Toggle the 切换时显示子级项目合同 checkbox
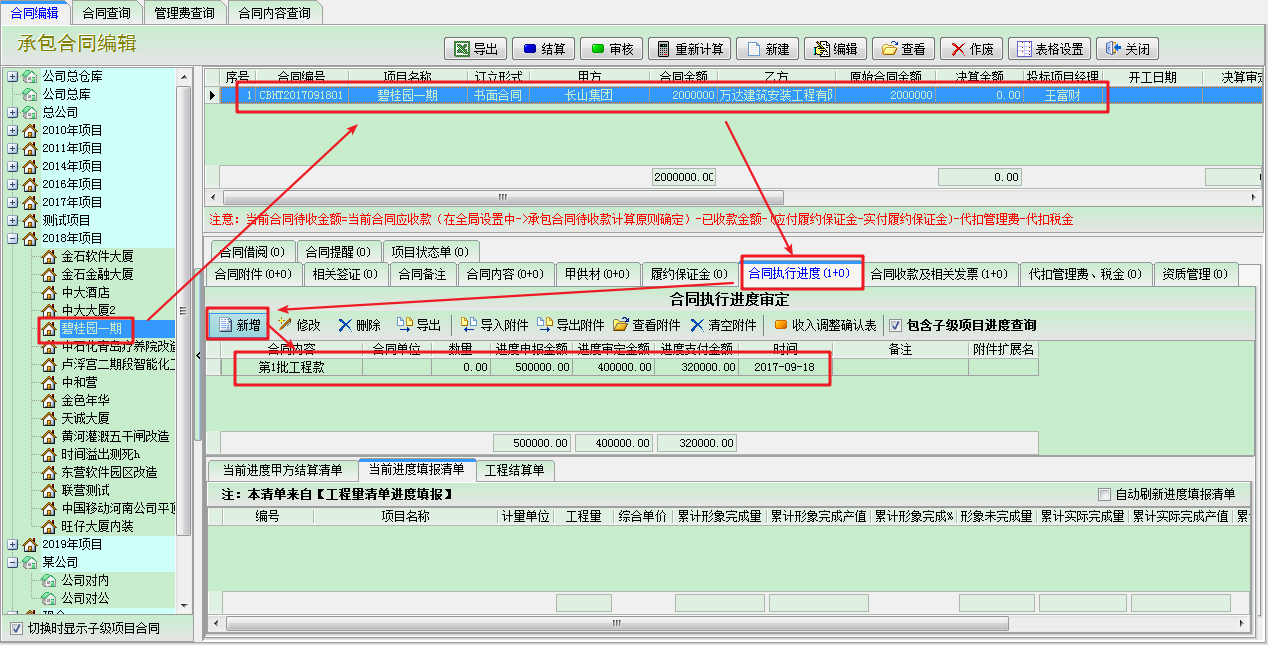Image resolution: width=1268 pixels, height=645 pixels. click(x=15, y=629)
